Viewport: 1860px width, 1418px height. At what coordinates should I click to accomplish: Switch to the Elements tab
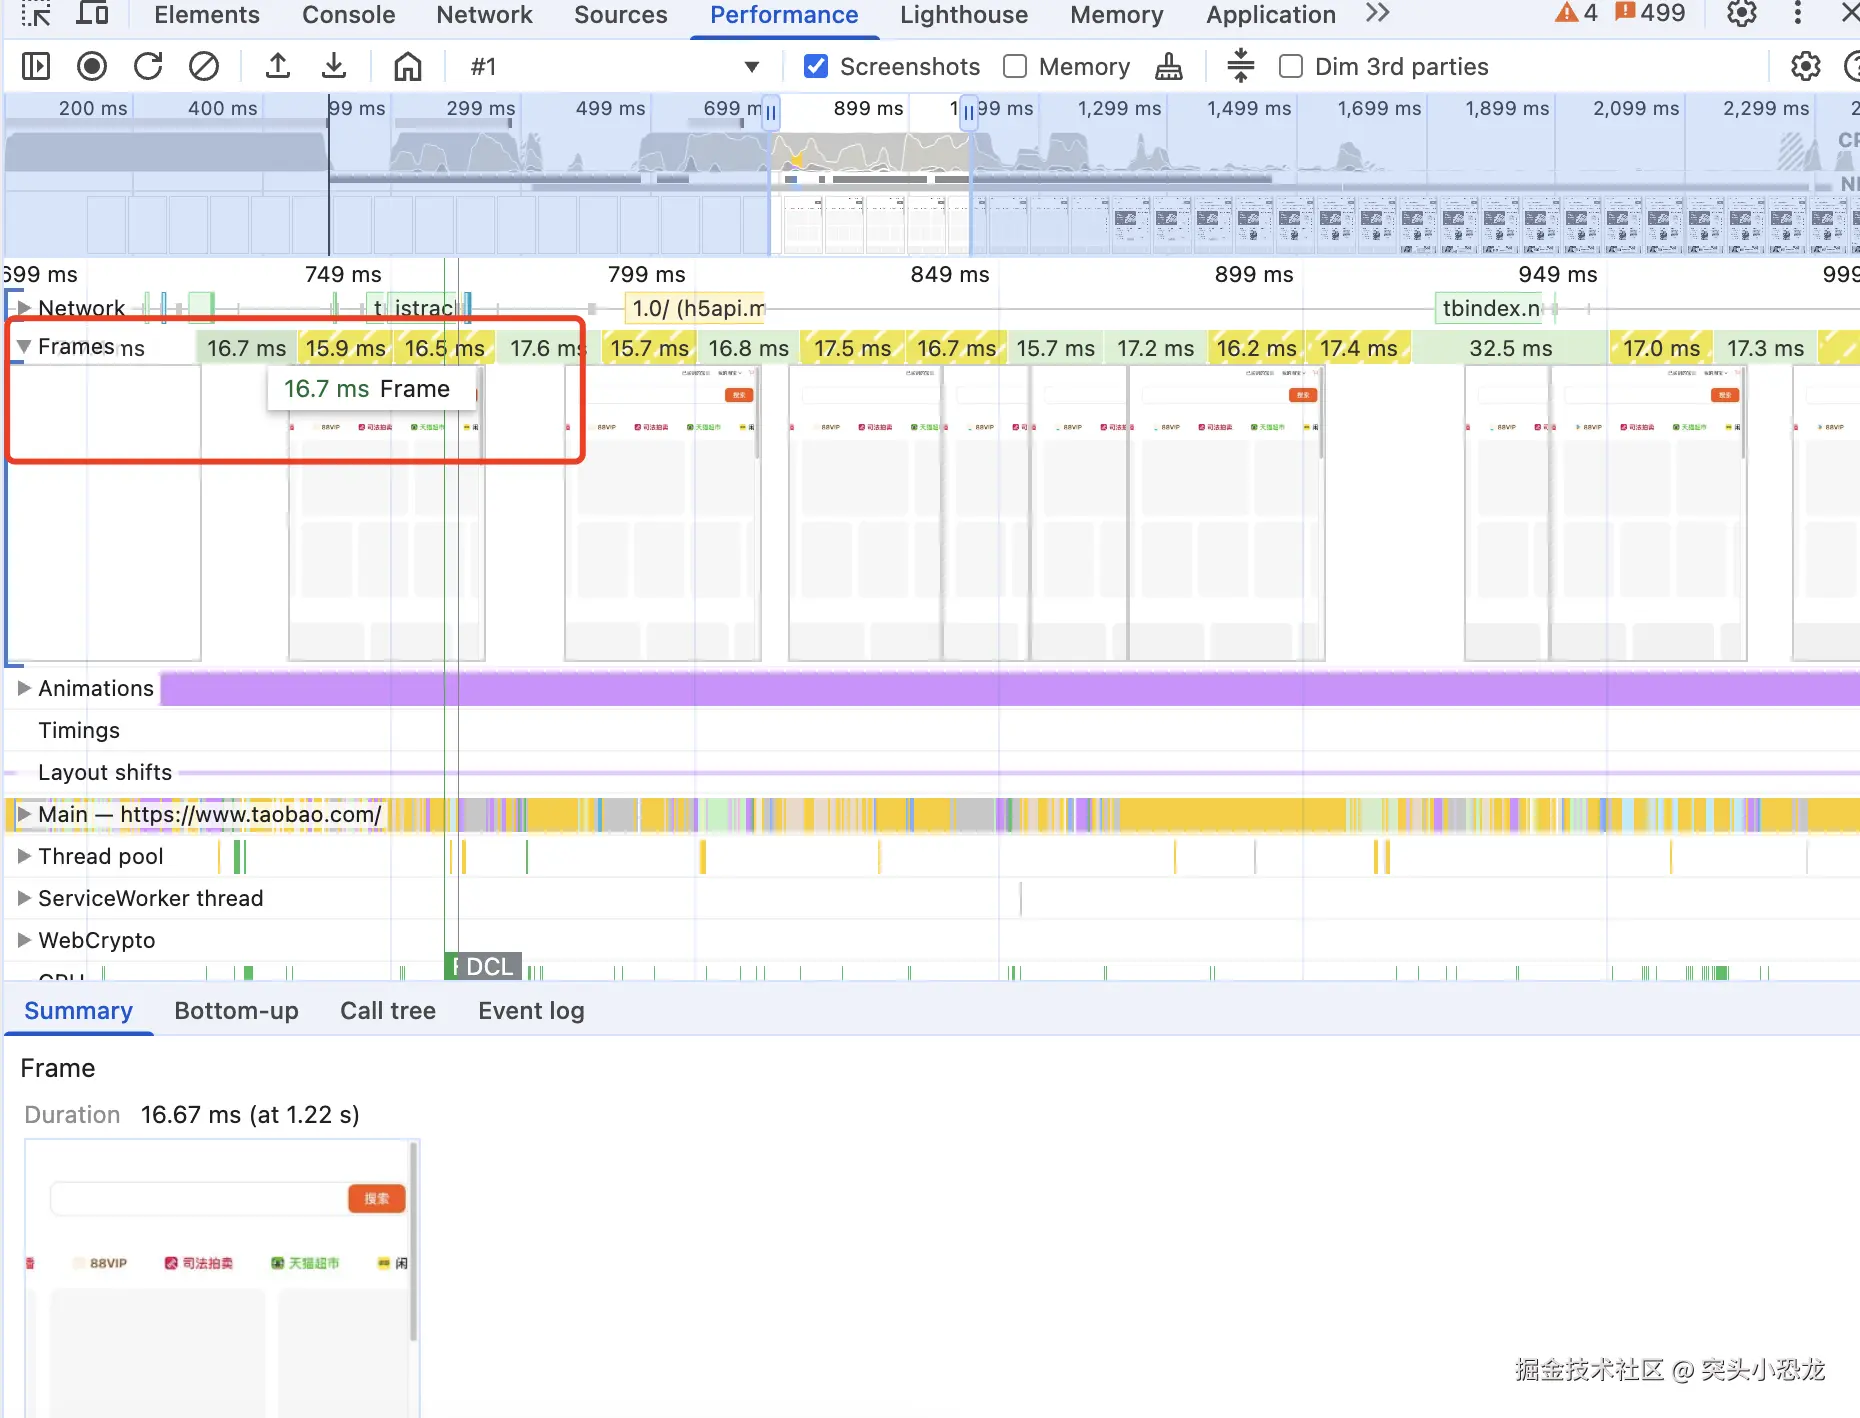207,15
